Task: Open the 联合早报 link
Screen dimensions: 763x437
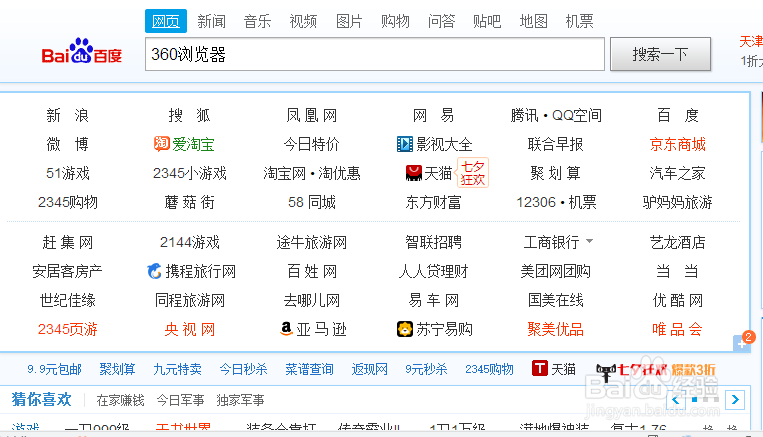Action: (x=555, y=144)
